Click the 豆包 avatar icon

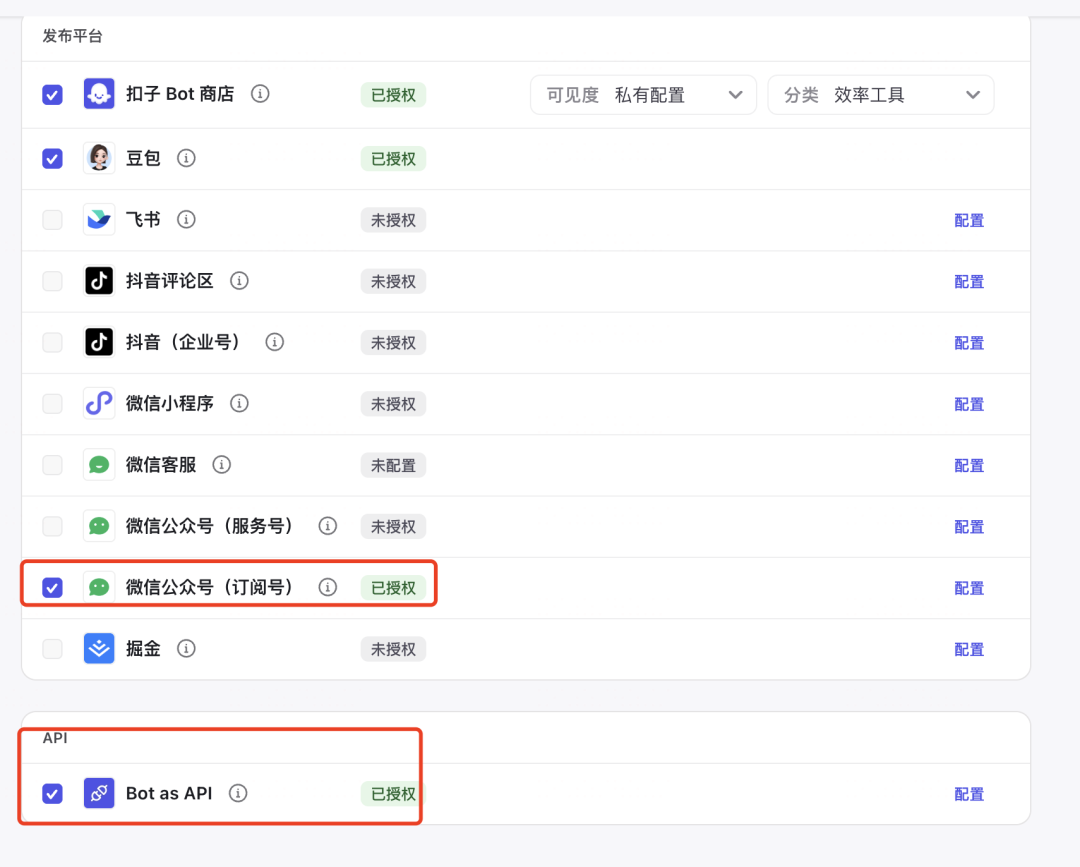tap(98, 158)
